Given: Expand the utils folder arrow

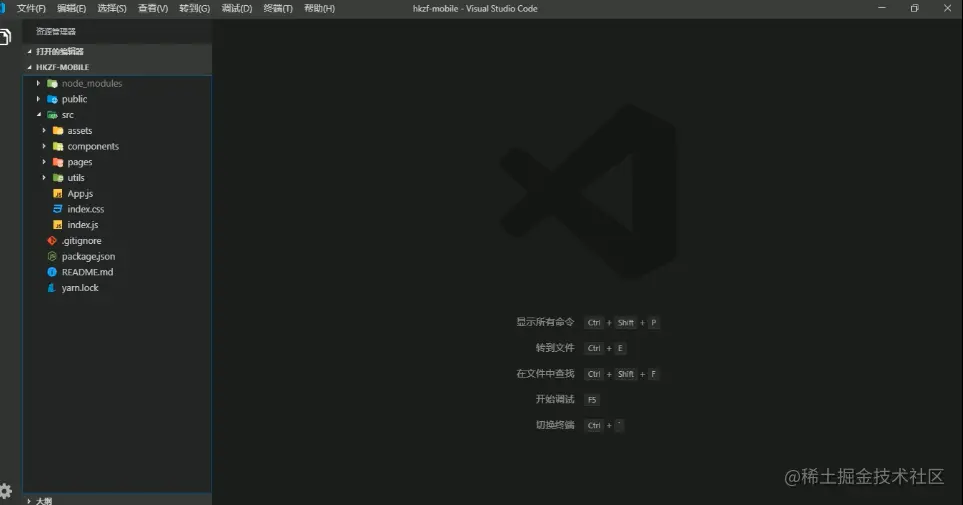Looking at the screenshot, I should (x=44, y=178).
